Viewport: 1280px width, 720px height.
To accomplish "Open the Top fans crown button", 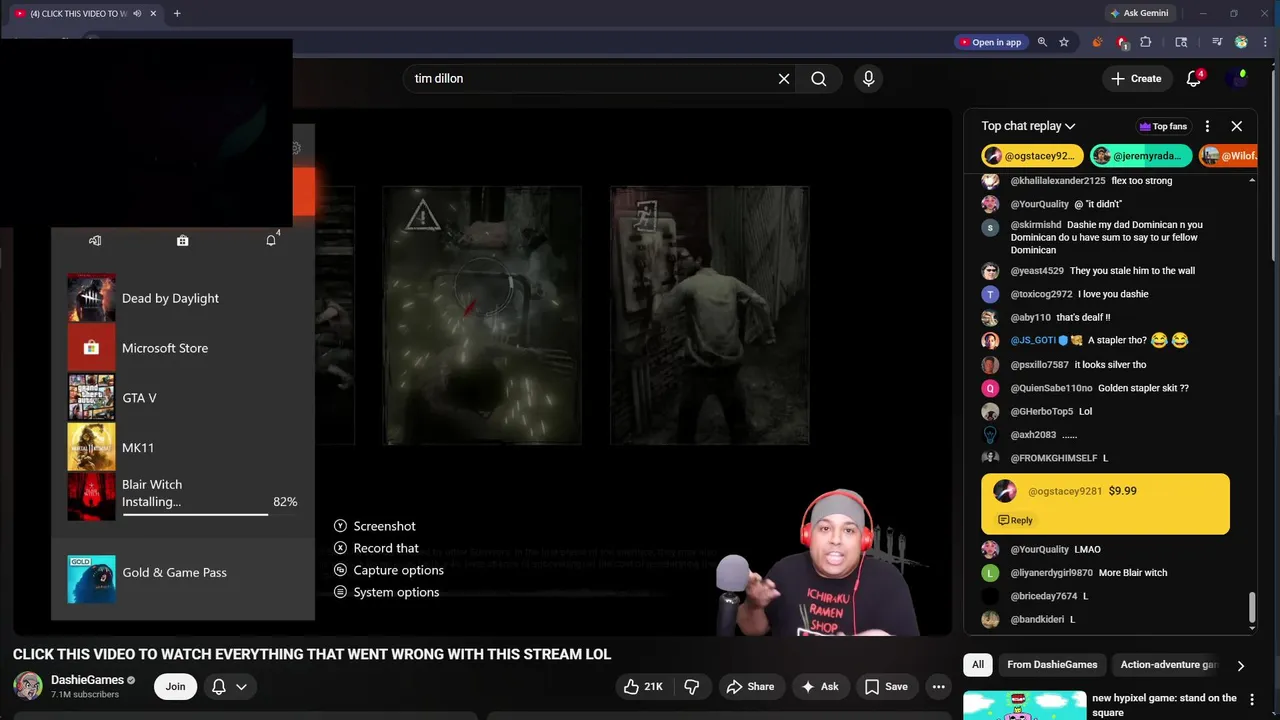I will 1163,126.
